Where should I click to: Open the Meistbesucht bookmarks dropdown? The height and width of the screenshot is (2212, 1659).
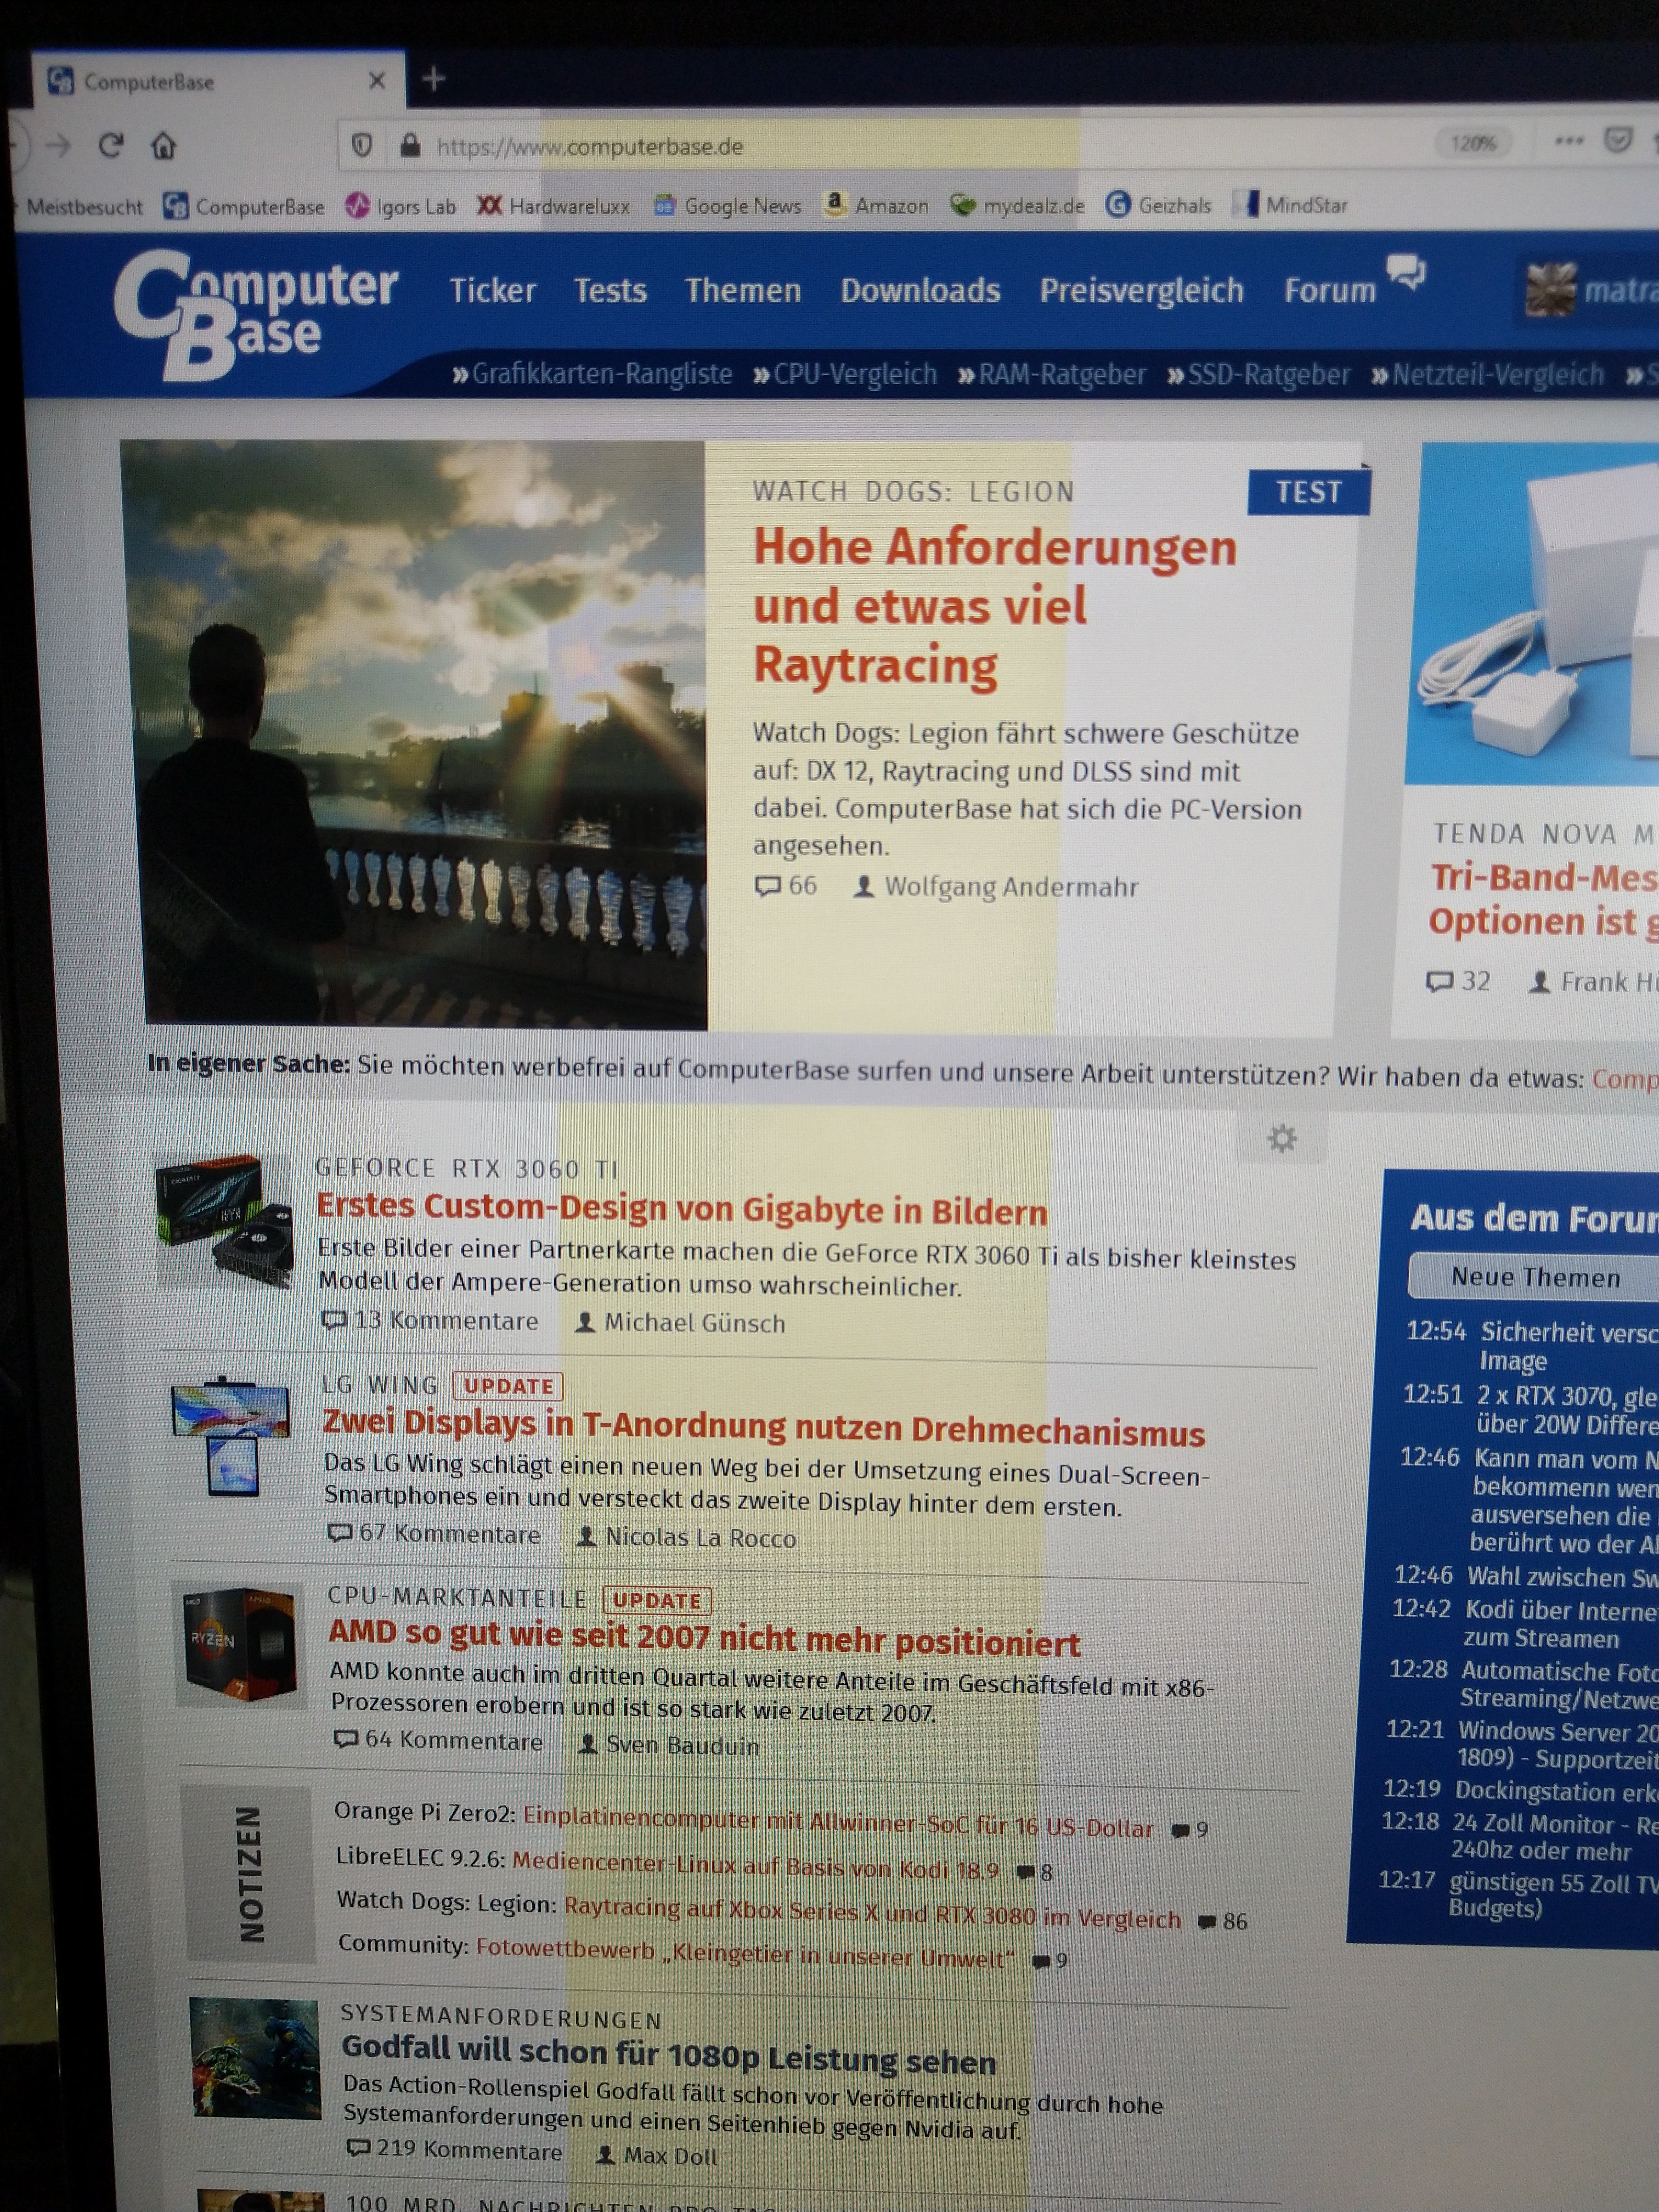85,207
